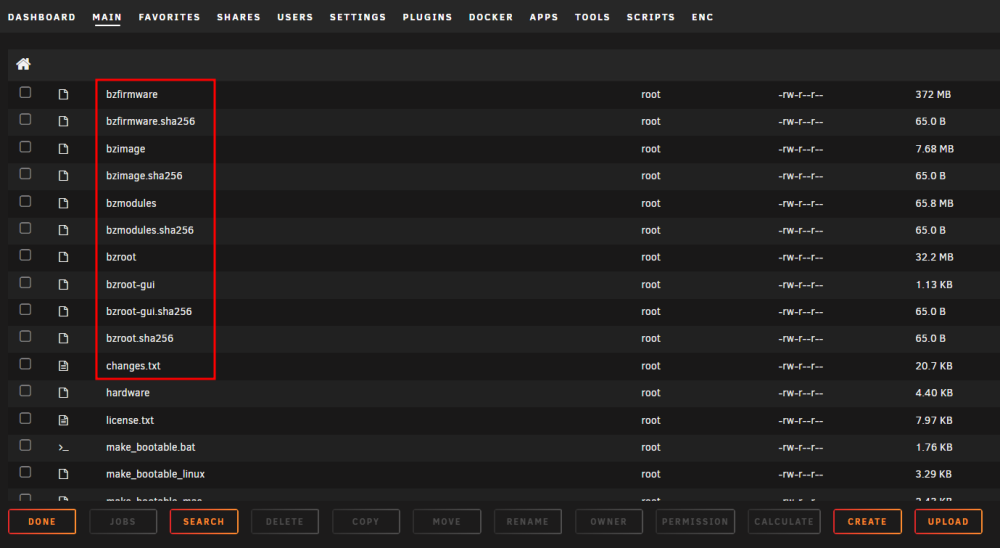Open the Settings tab
The height and width of the screenshot is (548, 1000).
coord(358,17)
